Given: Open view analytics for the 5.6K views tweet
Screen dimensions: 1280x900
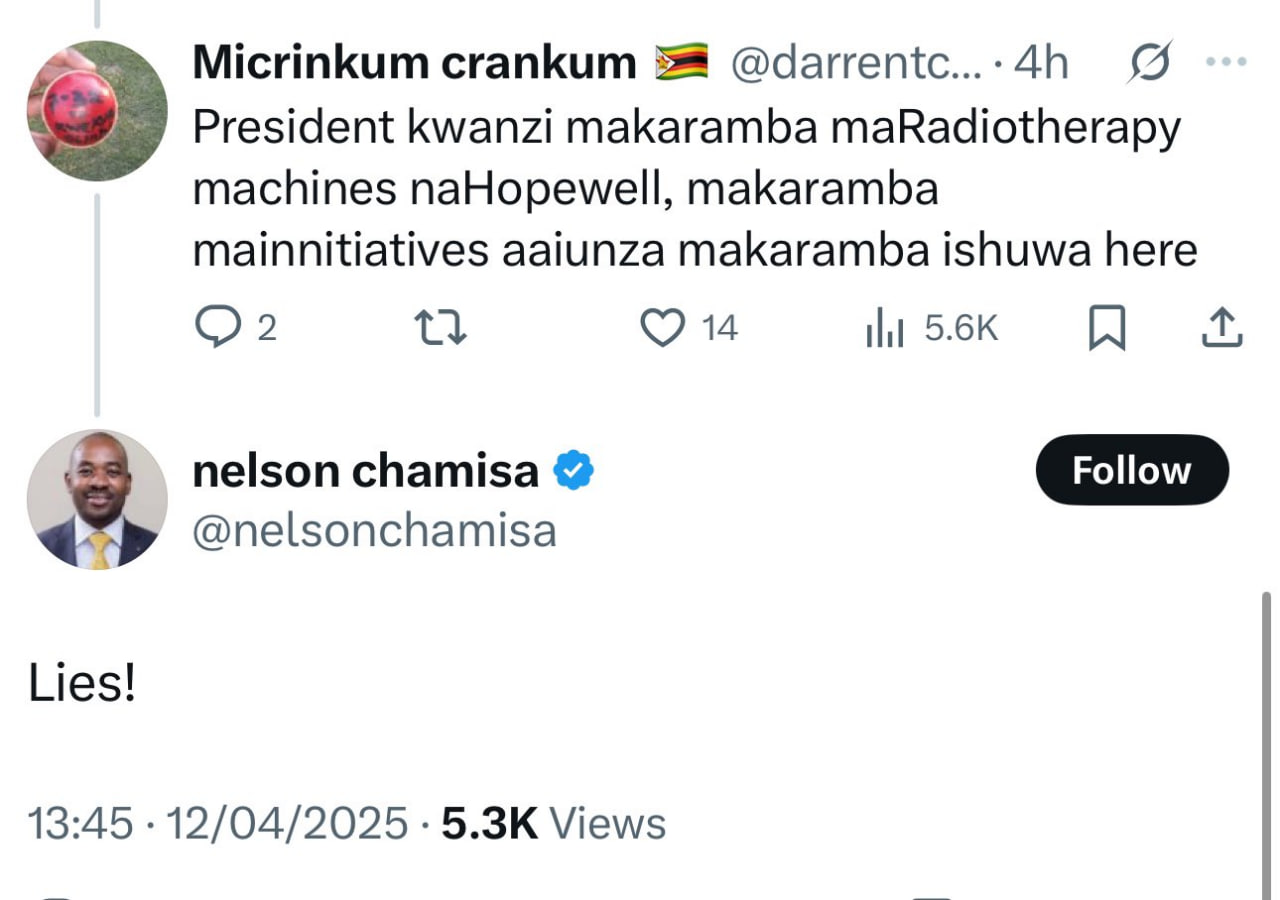Looking at the screenshot, I should click(884, 326).
